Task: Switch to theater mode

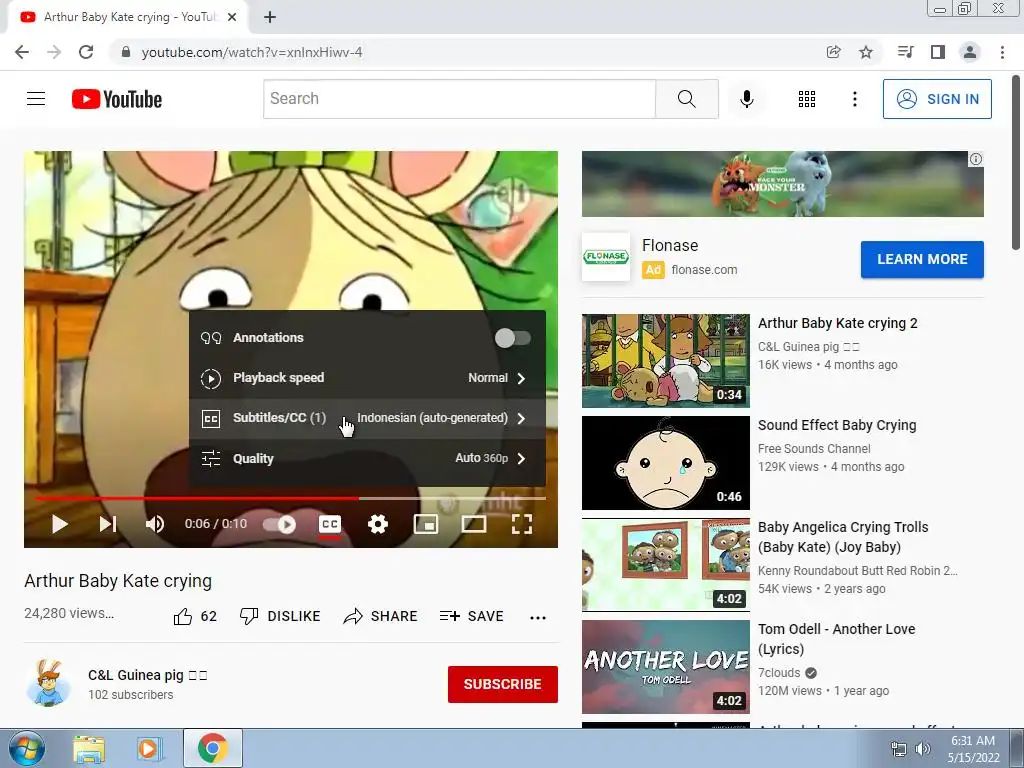Action: click(x=473, y=524)
